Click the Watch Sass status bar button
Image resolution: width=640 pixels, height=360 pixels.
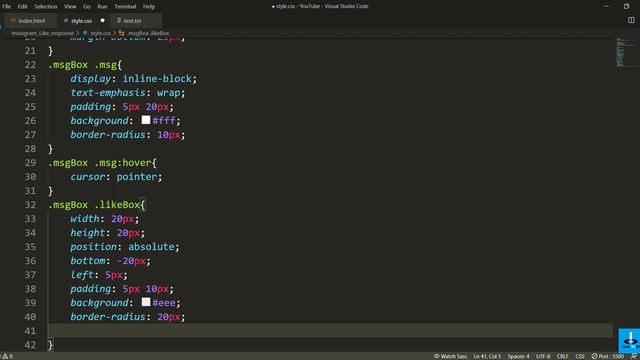[450, 356]
